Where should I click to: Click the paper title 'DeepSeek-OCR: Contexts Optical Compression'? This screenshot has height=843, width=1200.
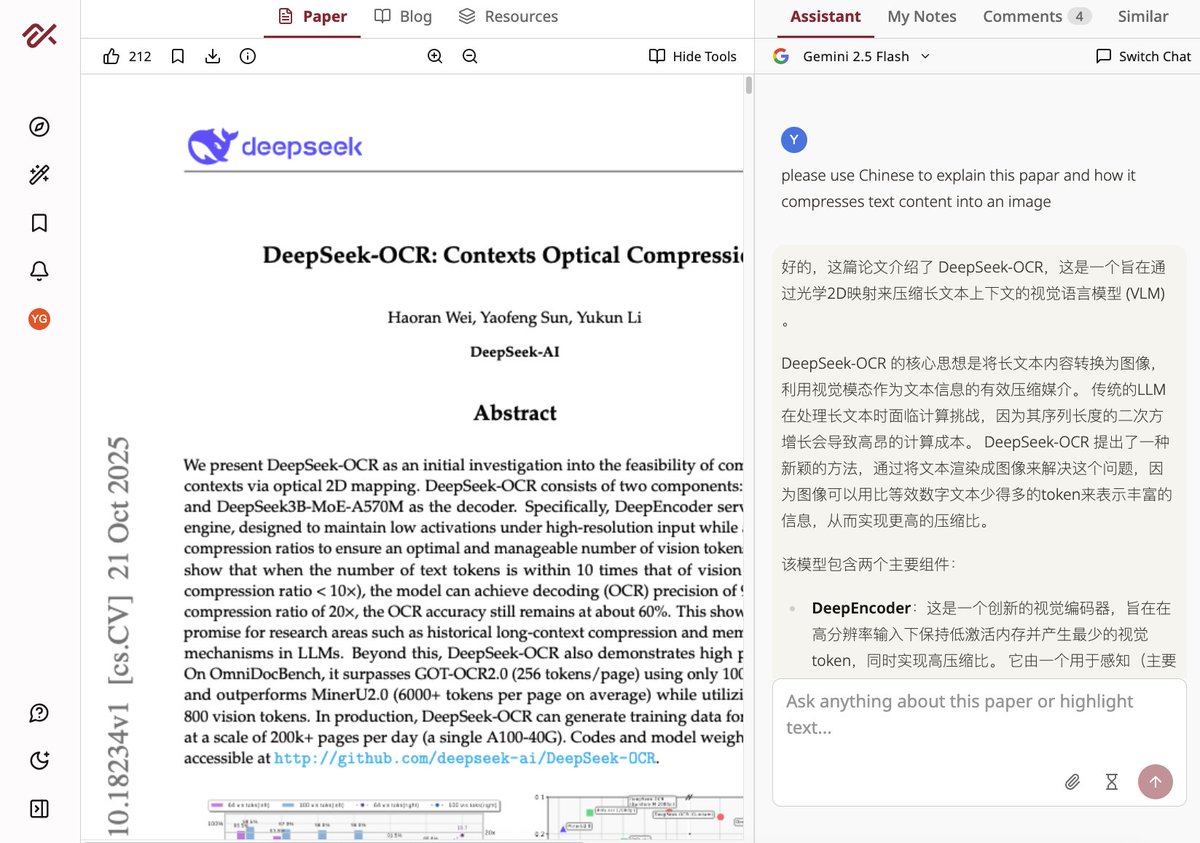coord(503,255)
